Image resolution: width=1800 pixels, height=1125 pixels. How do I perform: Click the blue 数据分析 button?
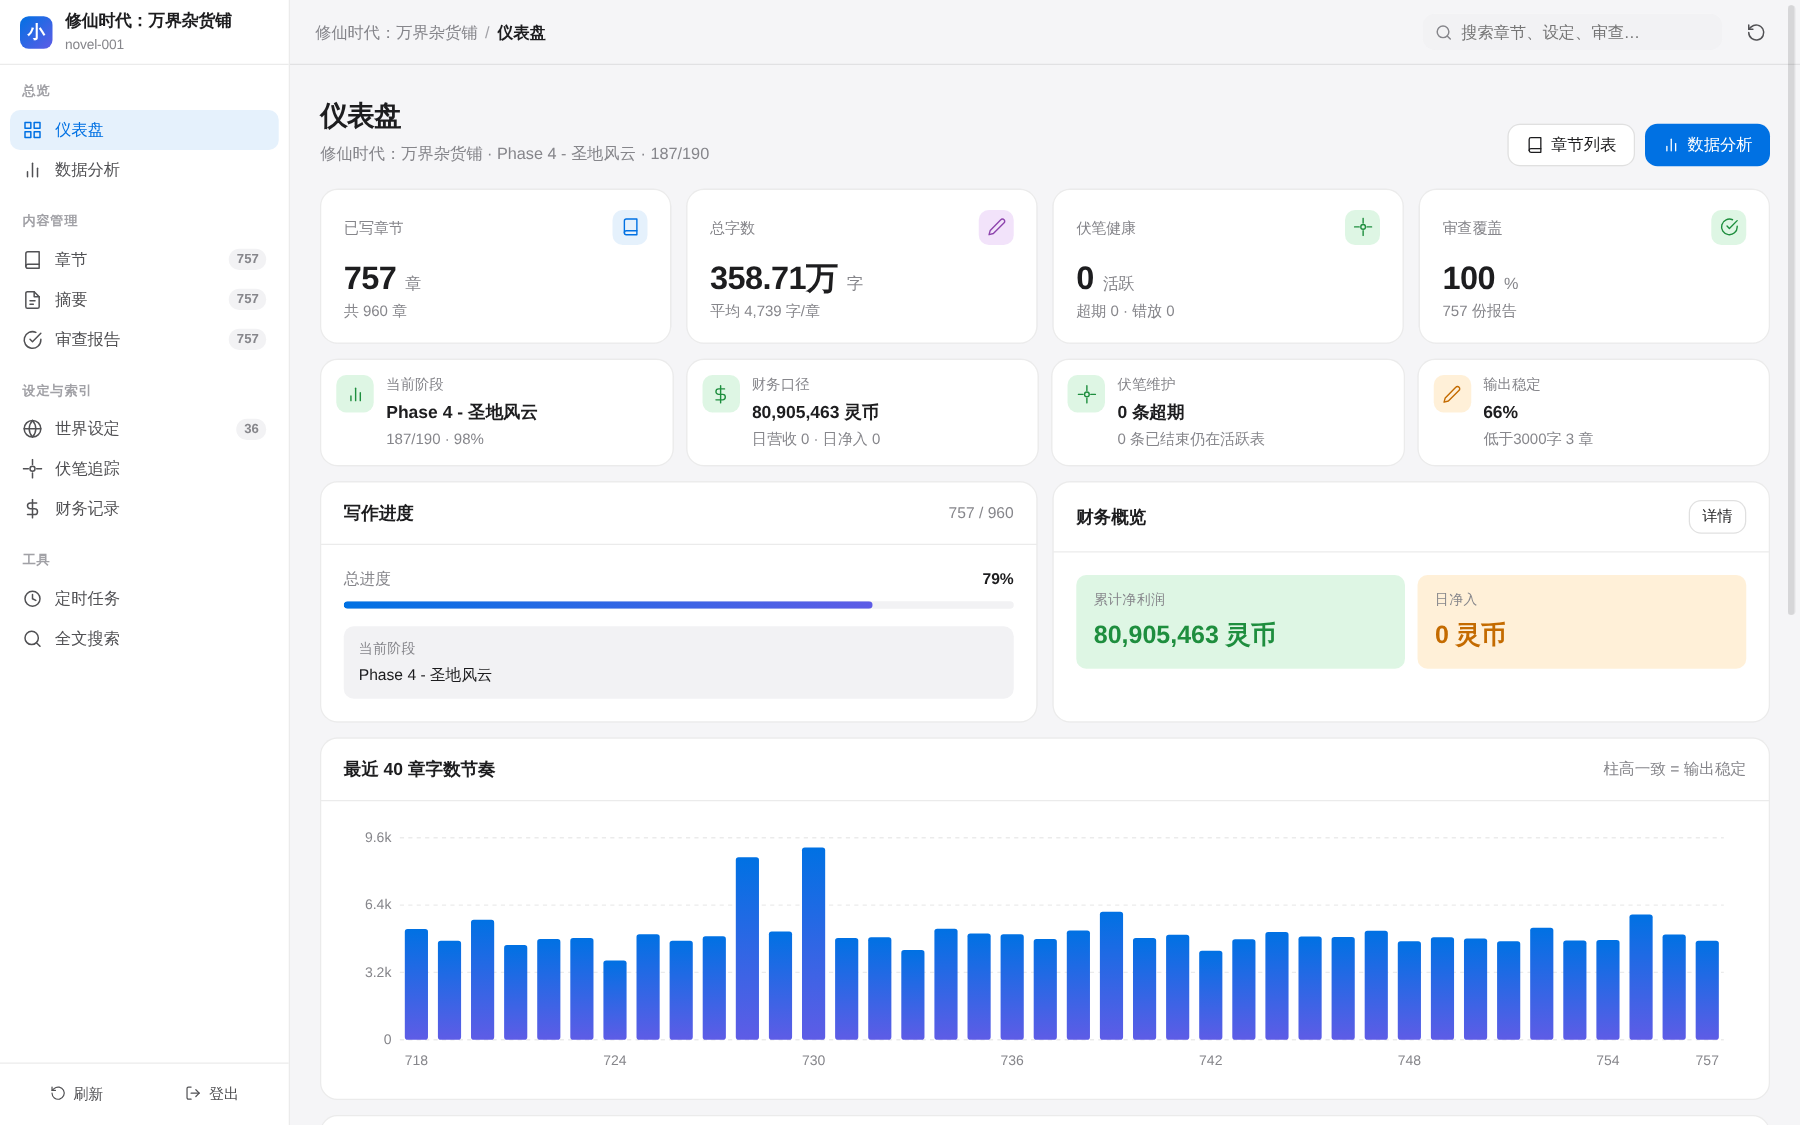[1707, 145]
